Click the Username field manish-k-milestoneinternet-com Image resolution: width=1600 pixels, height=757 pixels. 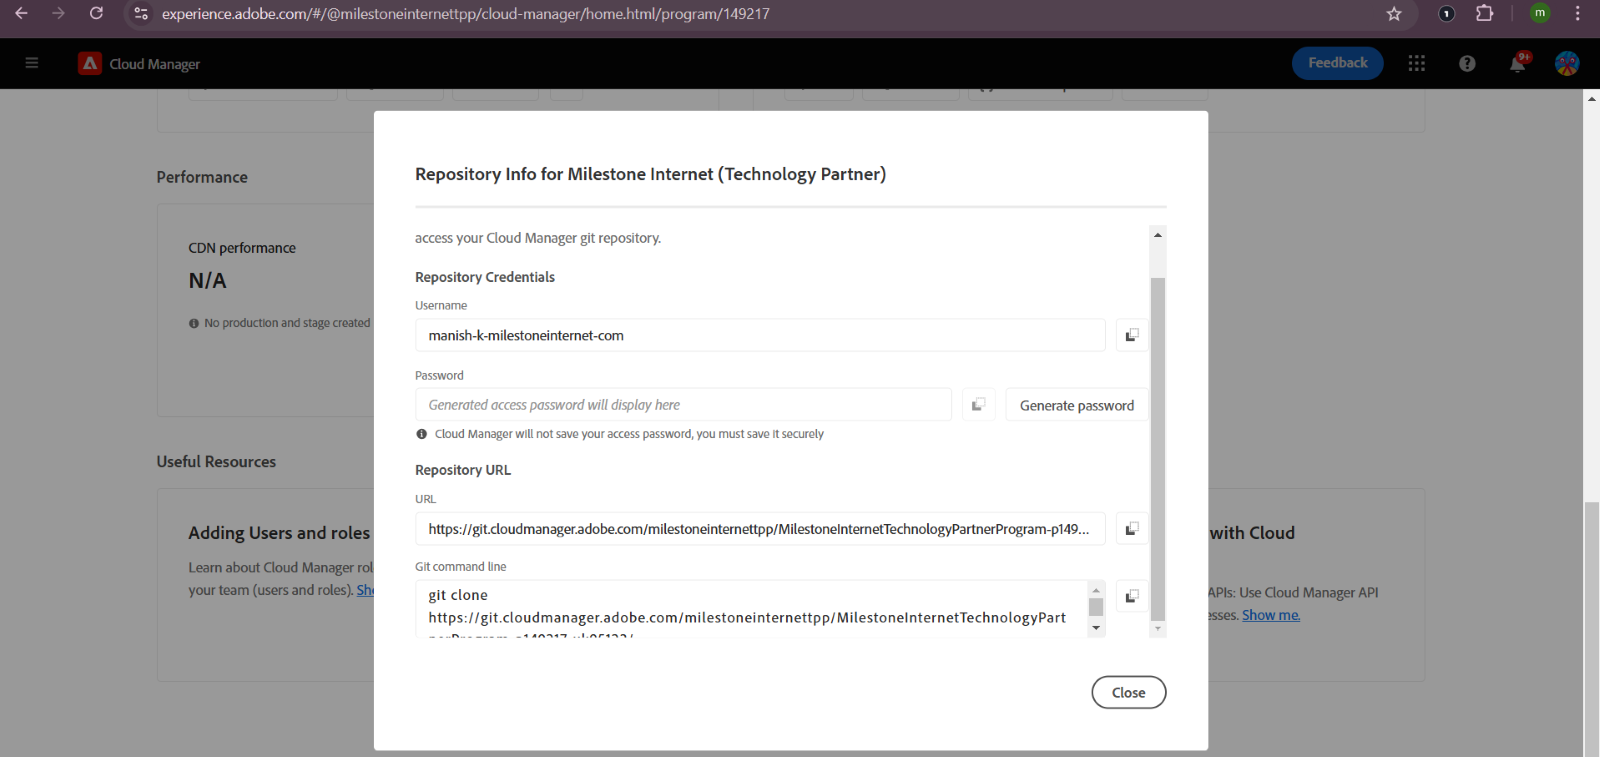click(x=760, y=335)
